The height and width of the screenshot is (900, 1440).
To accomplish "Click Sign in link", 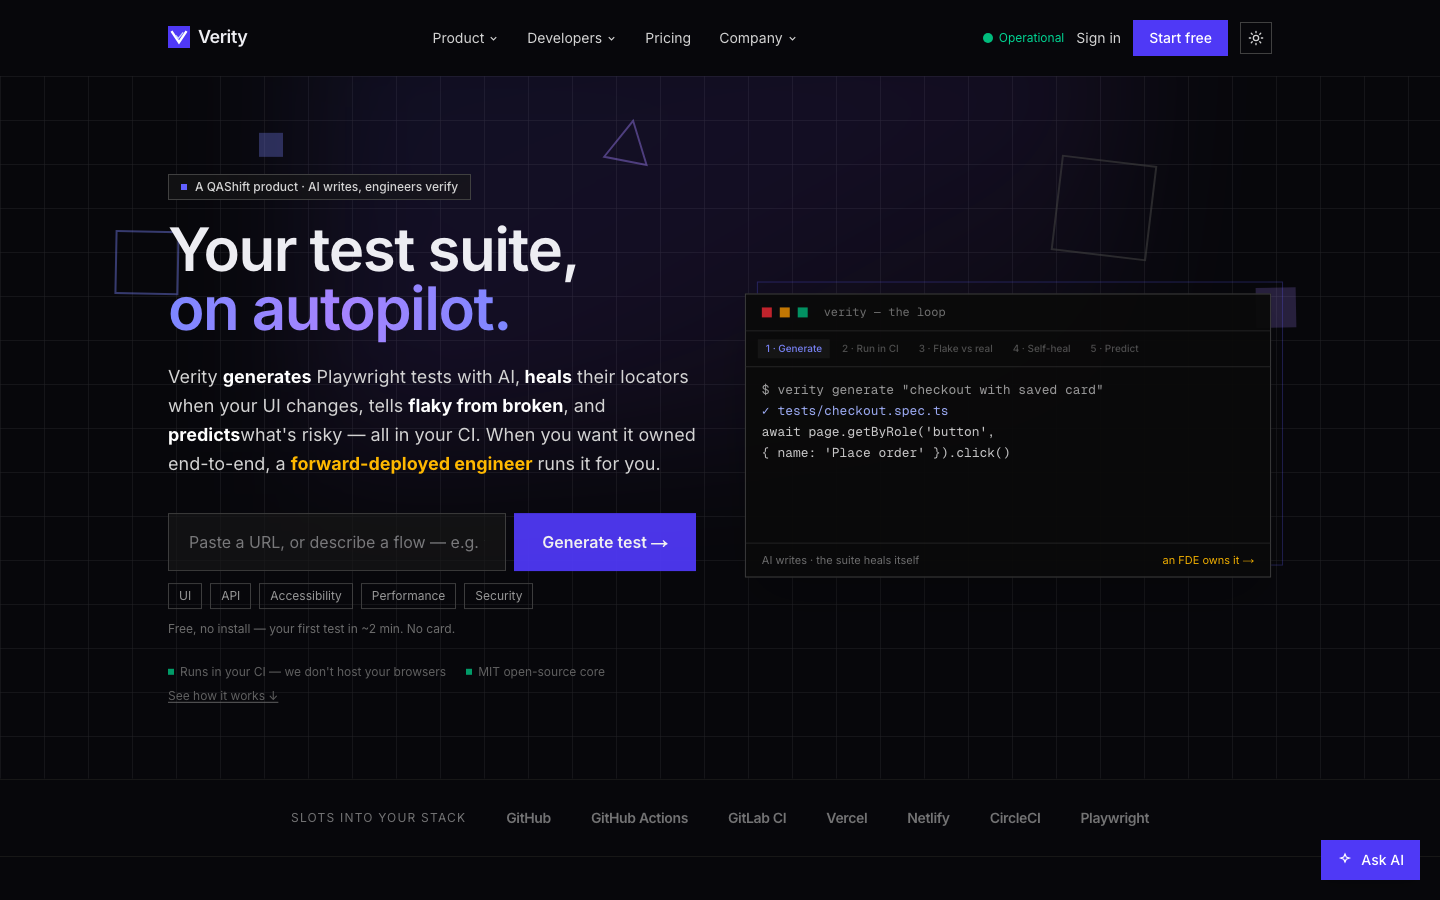I will pos(1098,38).
